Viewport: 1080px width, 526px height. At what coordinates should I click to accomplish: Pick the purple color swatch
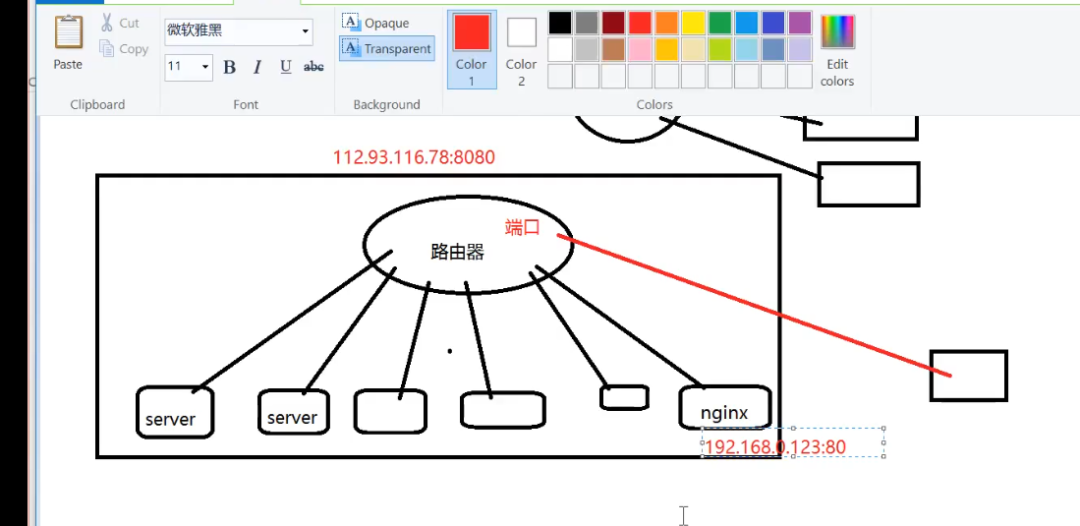pyautogui.click(x=800, y=23)
